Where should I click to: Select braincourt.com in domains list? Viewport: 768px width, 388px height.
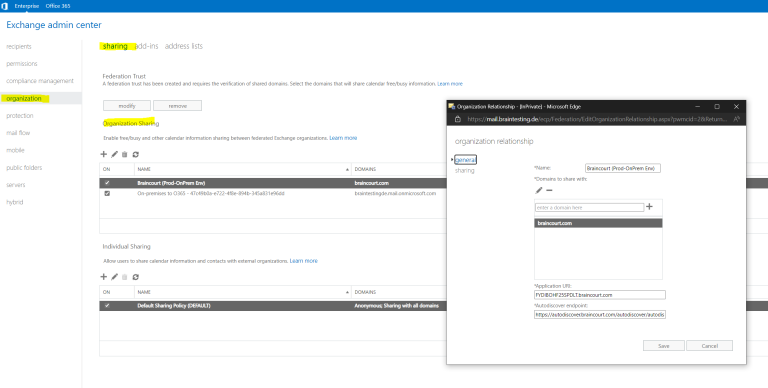599,223
